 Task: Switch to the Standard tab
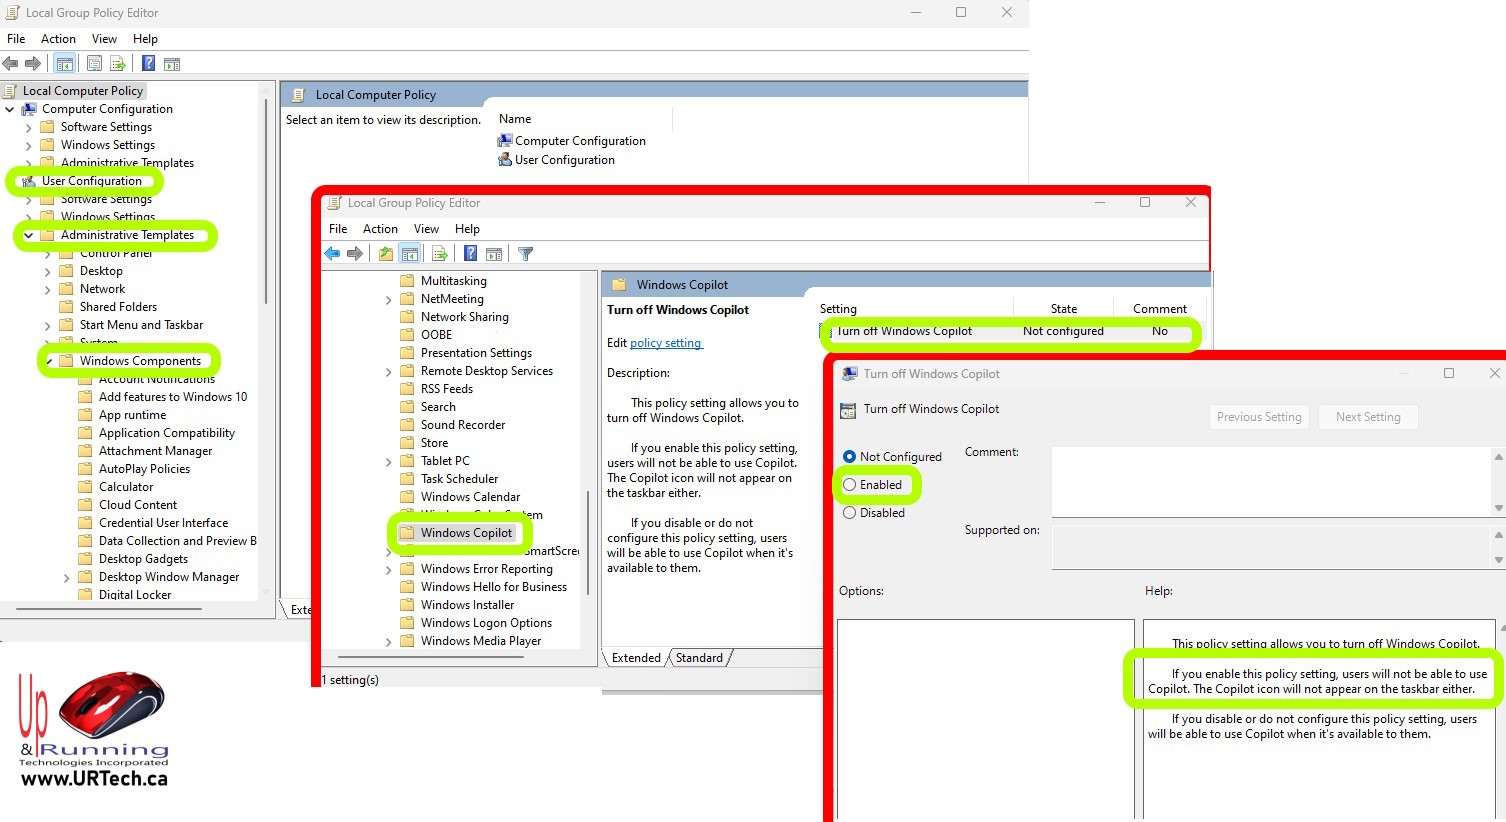click(x=699, y=658)
